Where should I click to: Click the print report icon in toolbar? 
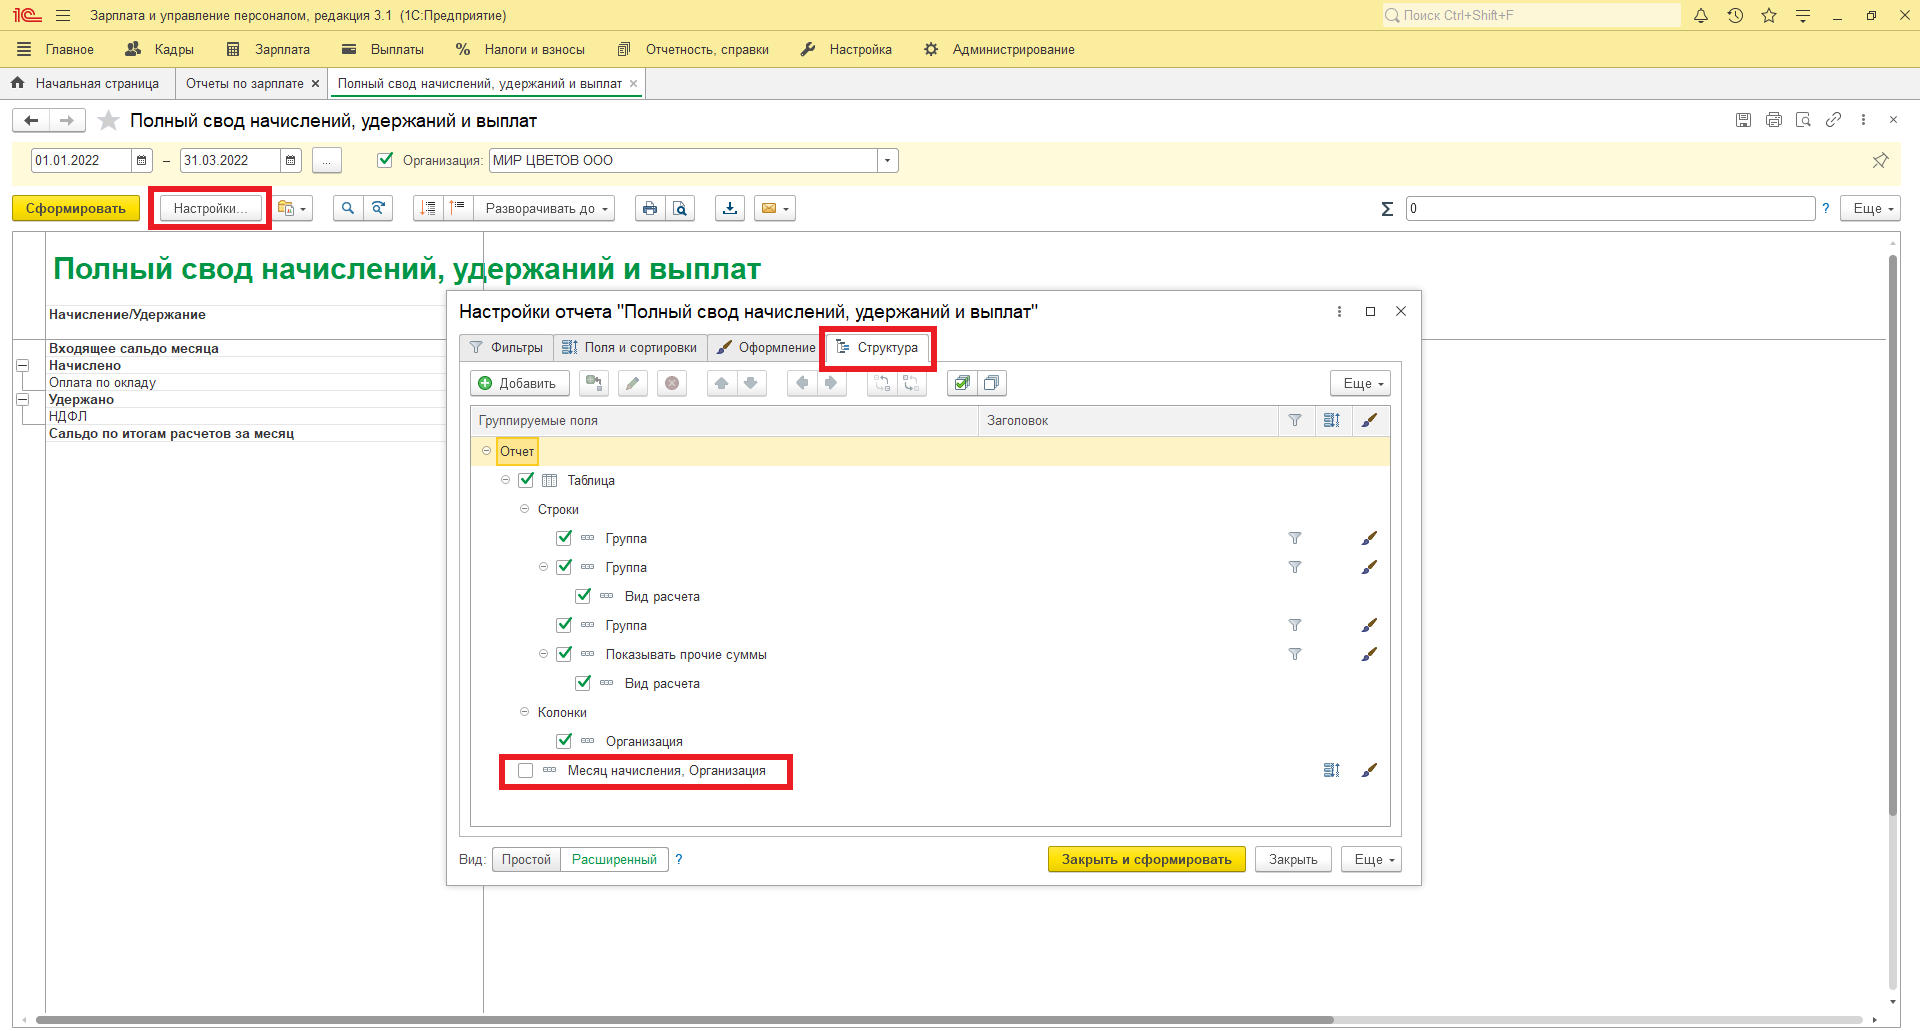[650, 208]
